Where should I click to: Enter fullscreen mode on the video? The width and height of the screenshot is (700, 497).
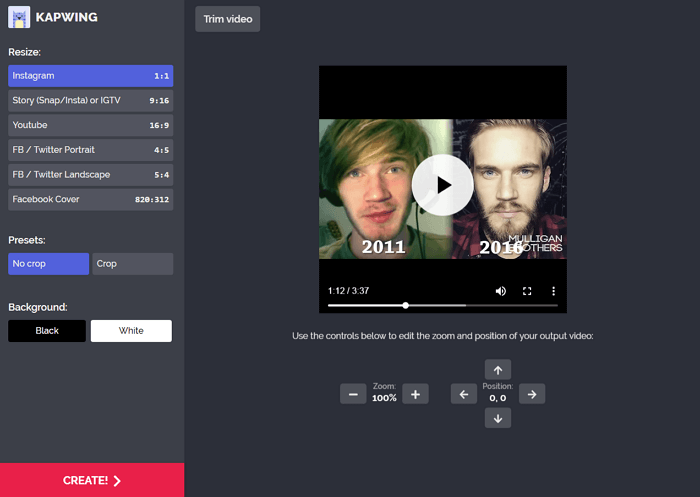[527, 291]
